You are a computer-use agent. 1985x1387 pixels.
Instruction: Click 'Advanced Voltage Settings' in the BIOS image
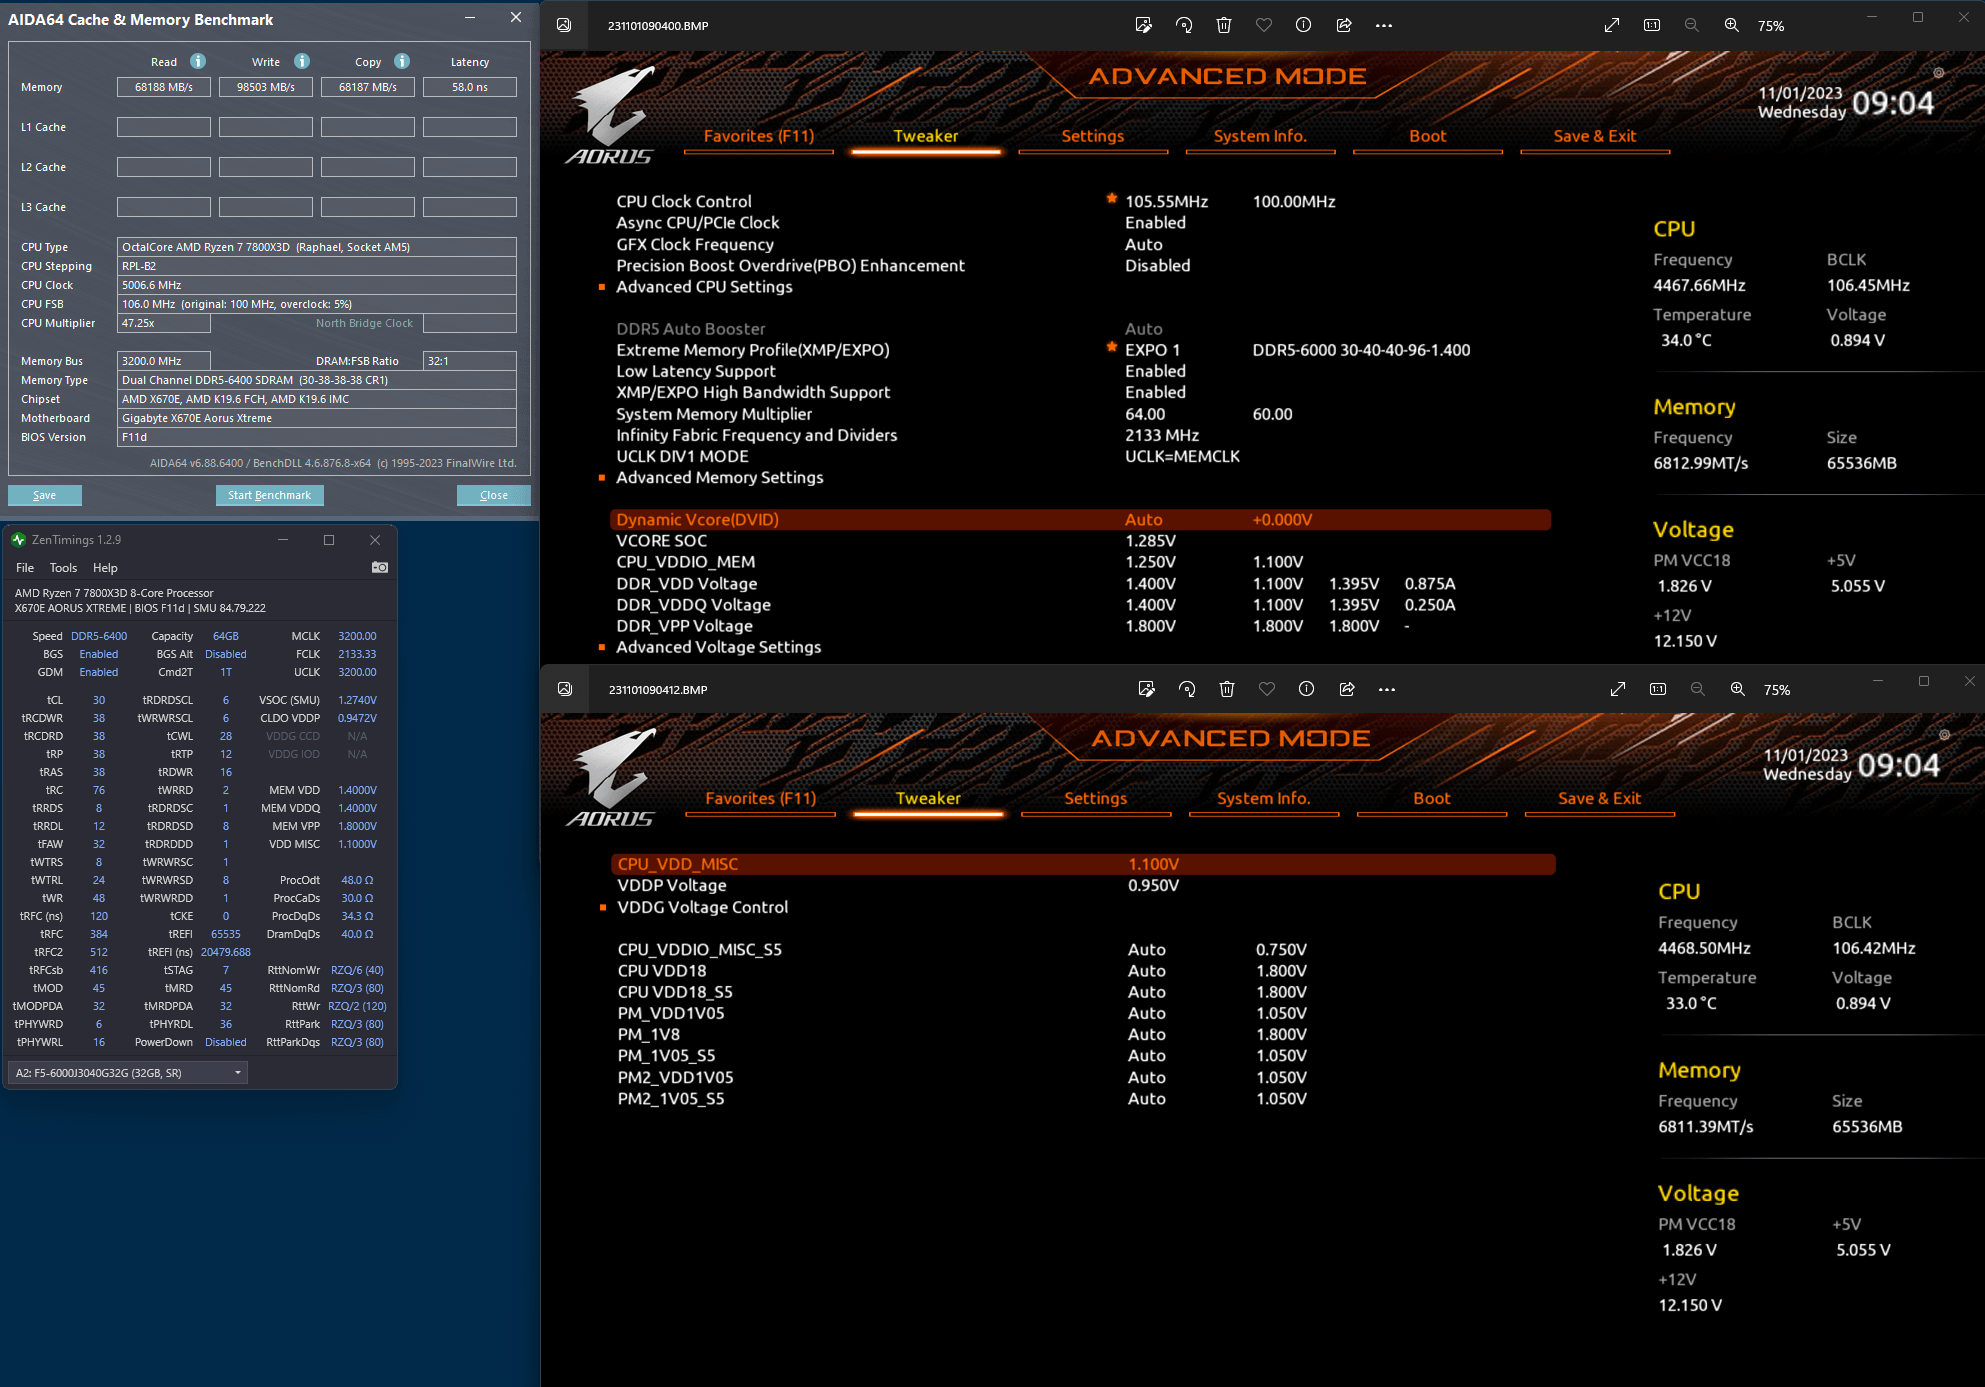point(719,647)
